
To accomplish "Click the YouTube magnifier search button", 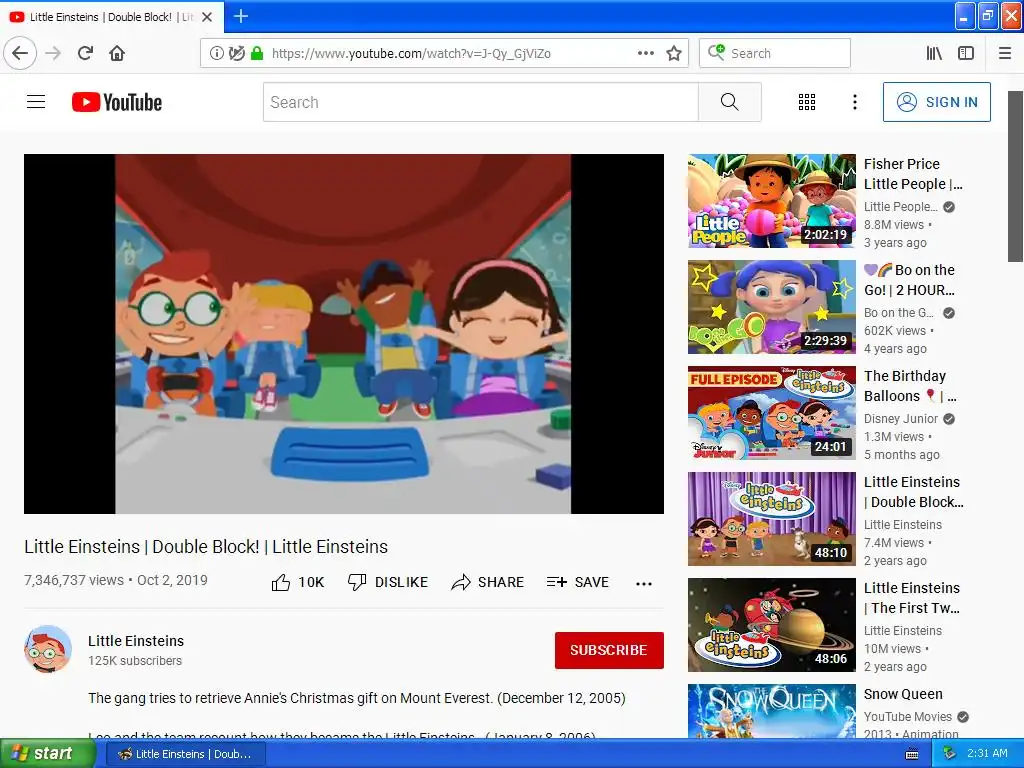I will coord(729,102).
